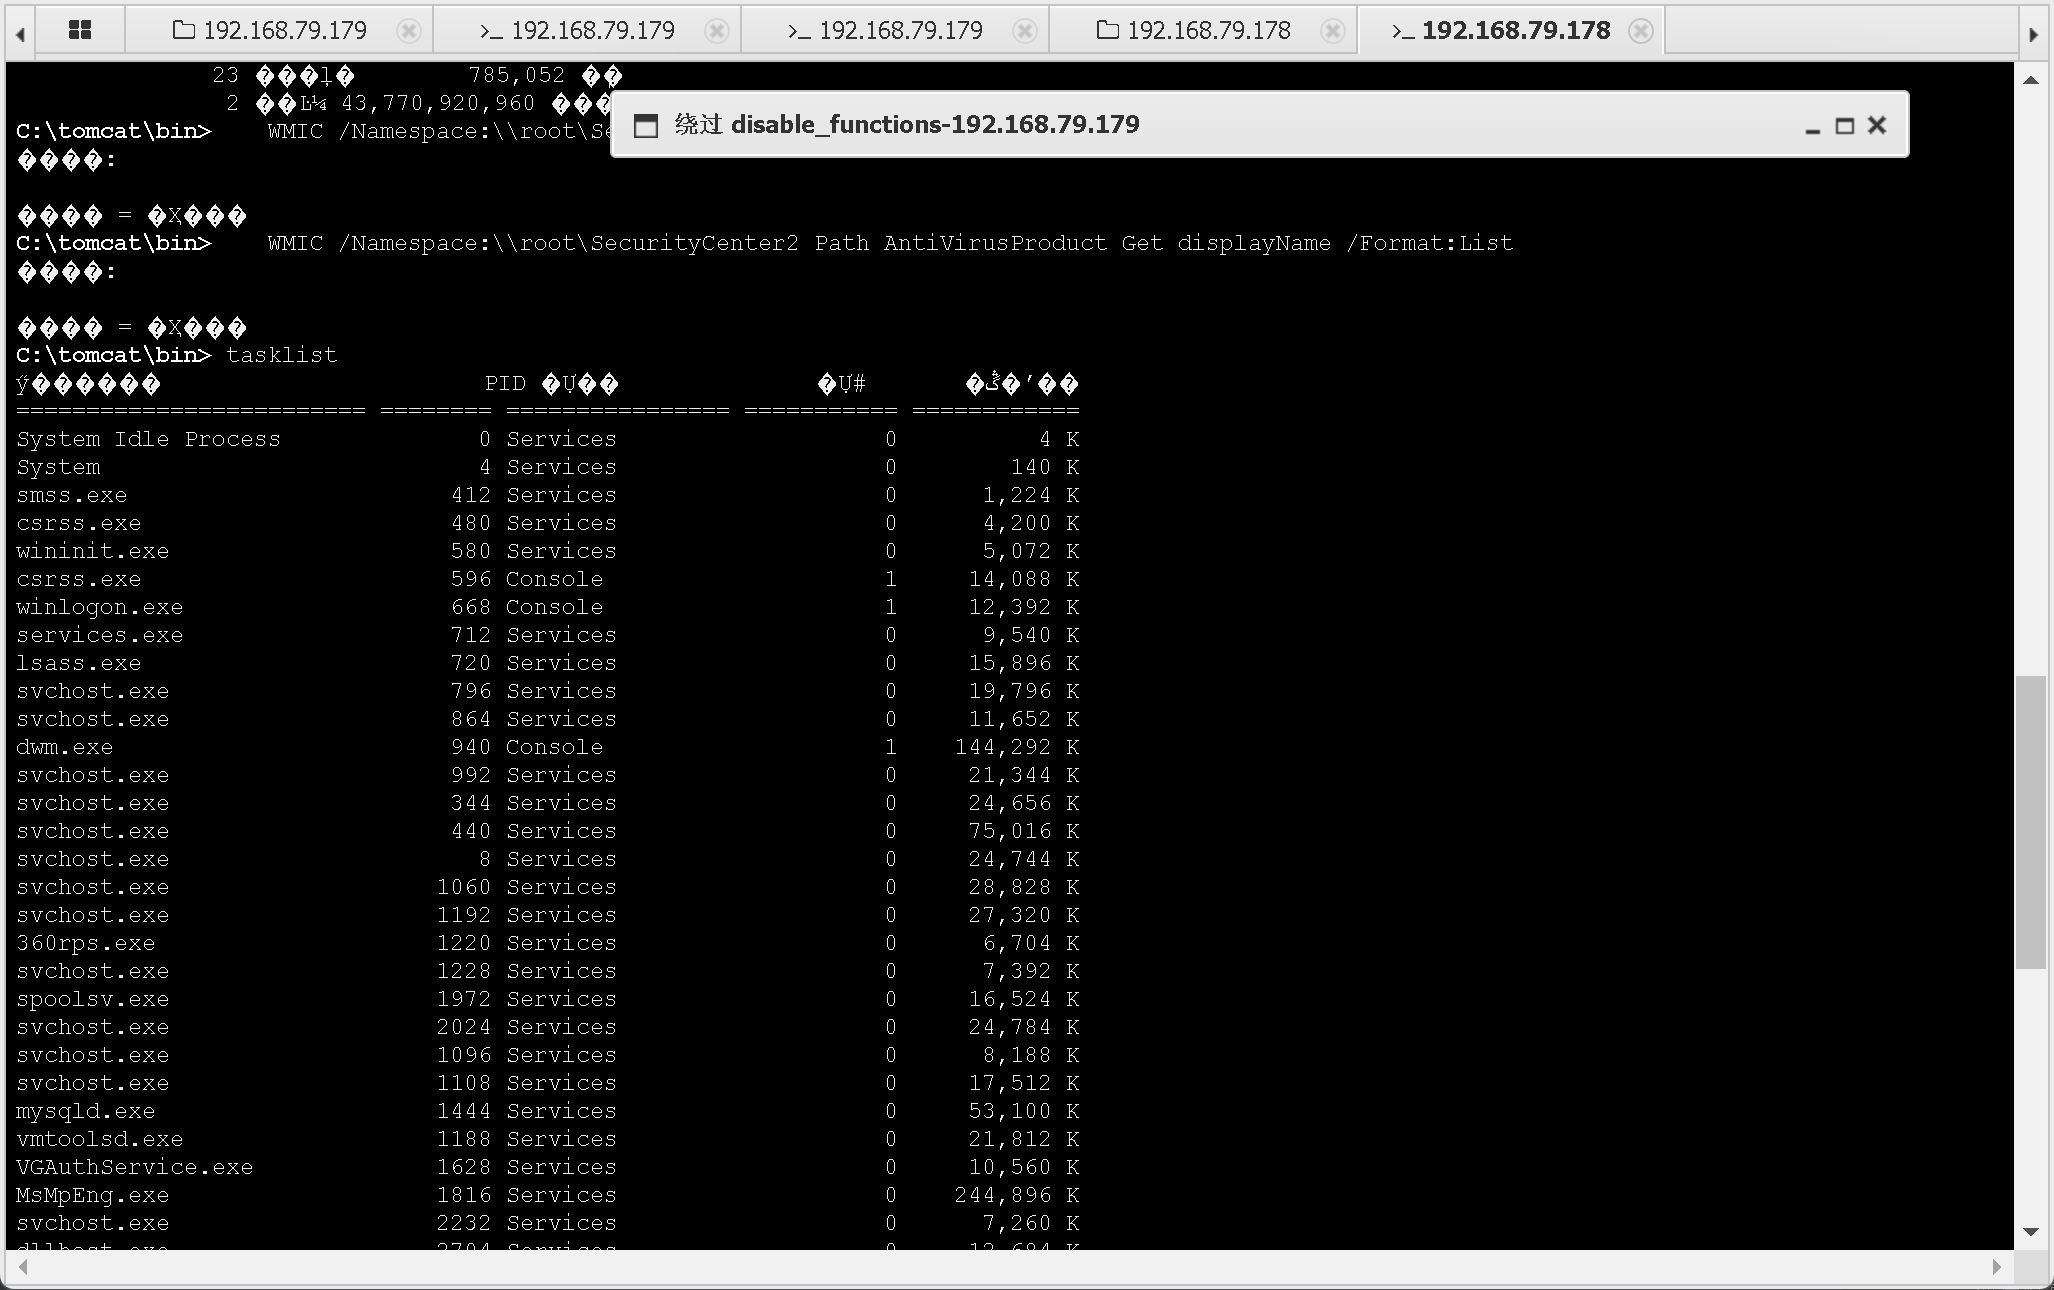Image resolution: width=2054 pixels, height=1290 pixels.
Task: Click the horizontal scrollbar right arrow
Action: coord(1996,1267)
